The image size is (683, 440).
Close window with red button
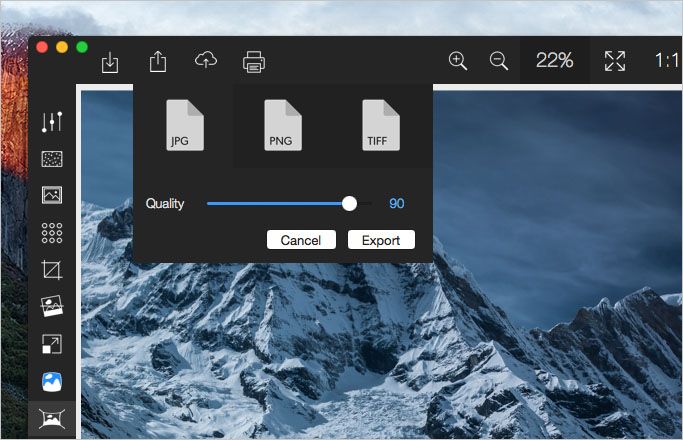42,47
